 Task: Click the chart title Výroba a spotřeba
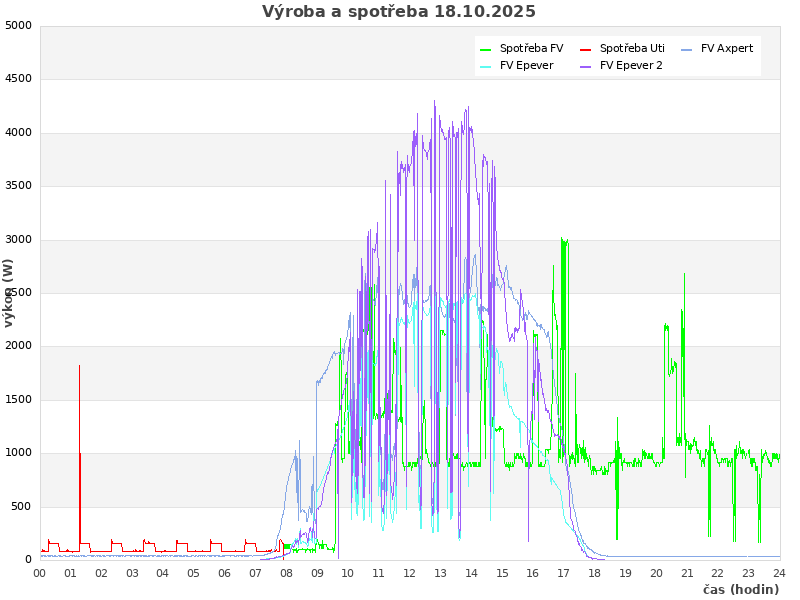coord(399,12)
